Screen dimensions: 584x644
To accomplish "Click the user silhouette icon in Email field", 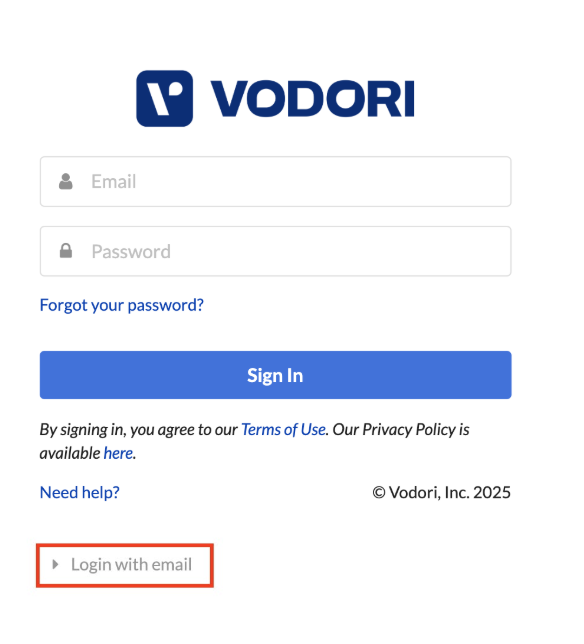I will [x=66, y=182].
